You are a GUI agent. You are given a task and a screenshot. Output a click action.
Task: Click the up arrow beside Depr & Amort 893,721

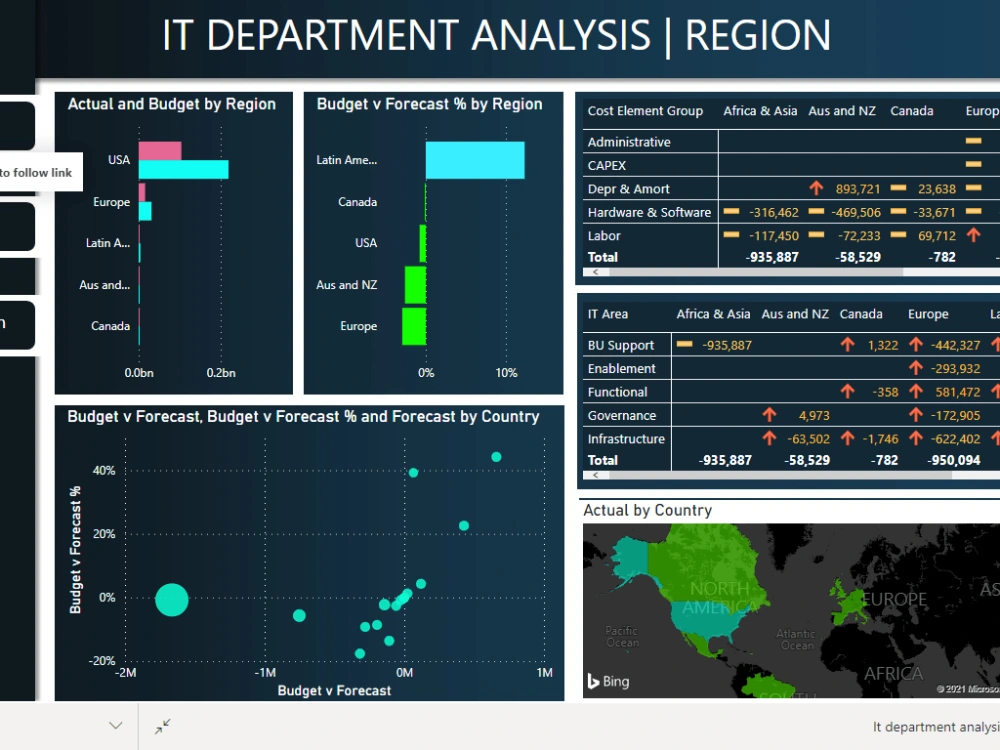tap(816, 187)
